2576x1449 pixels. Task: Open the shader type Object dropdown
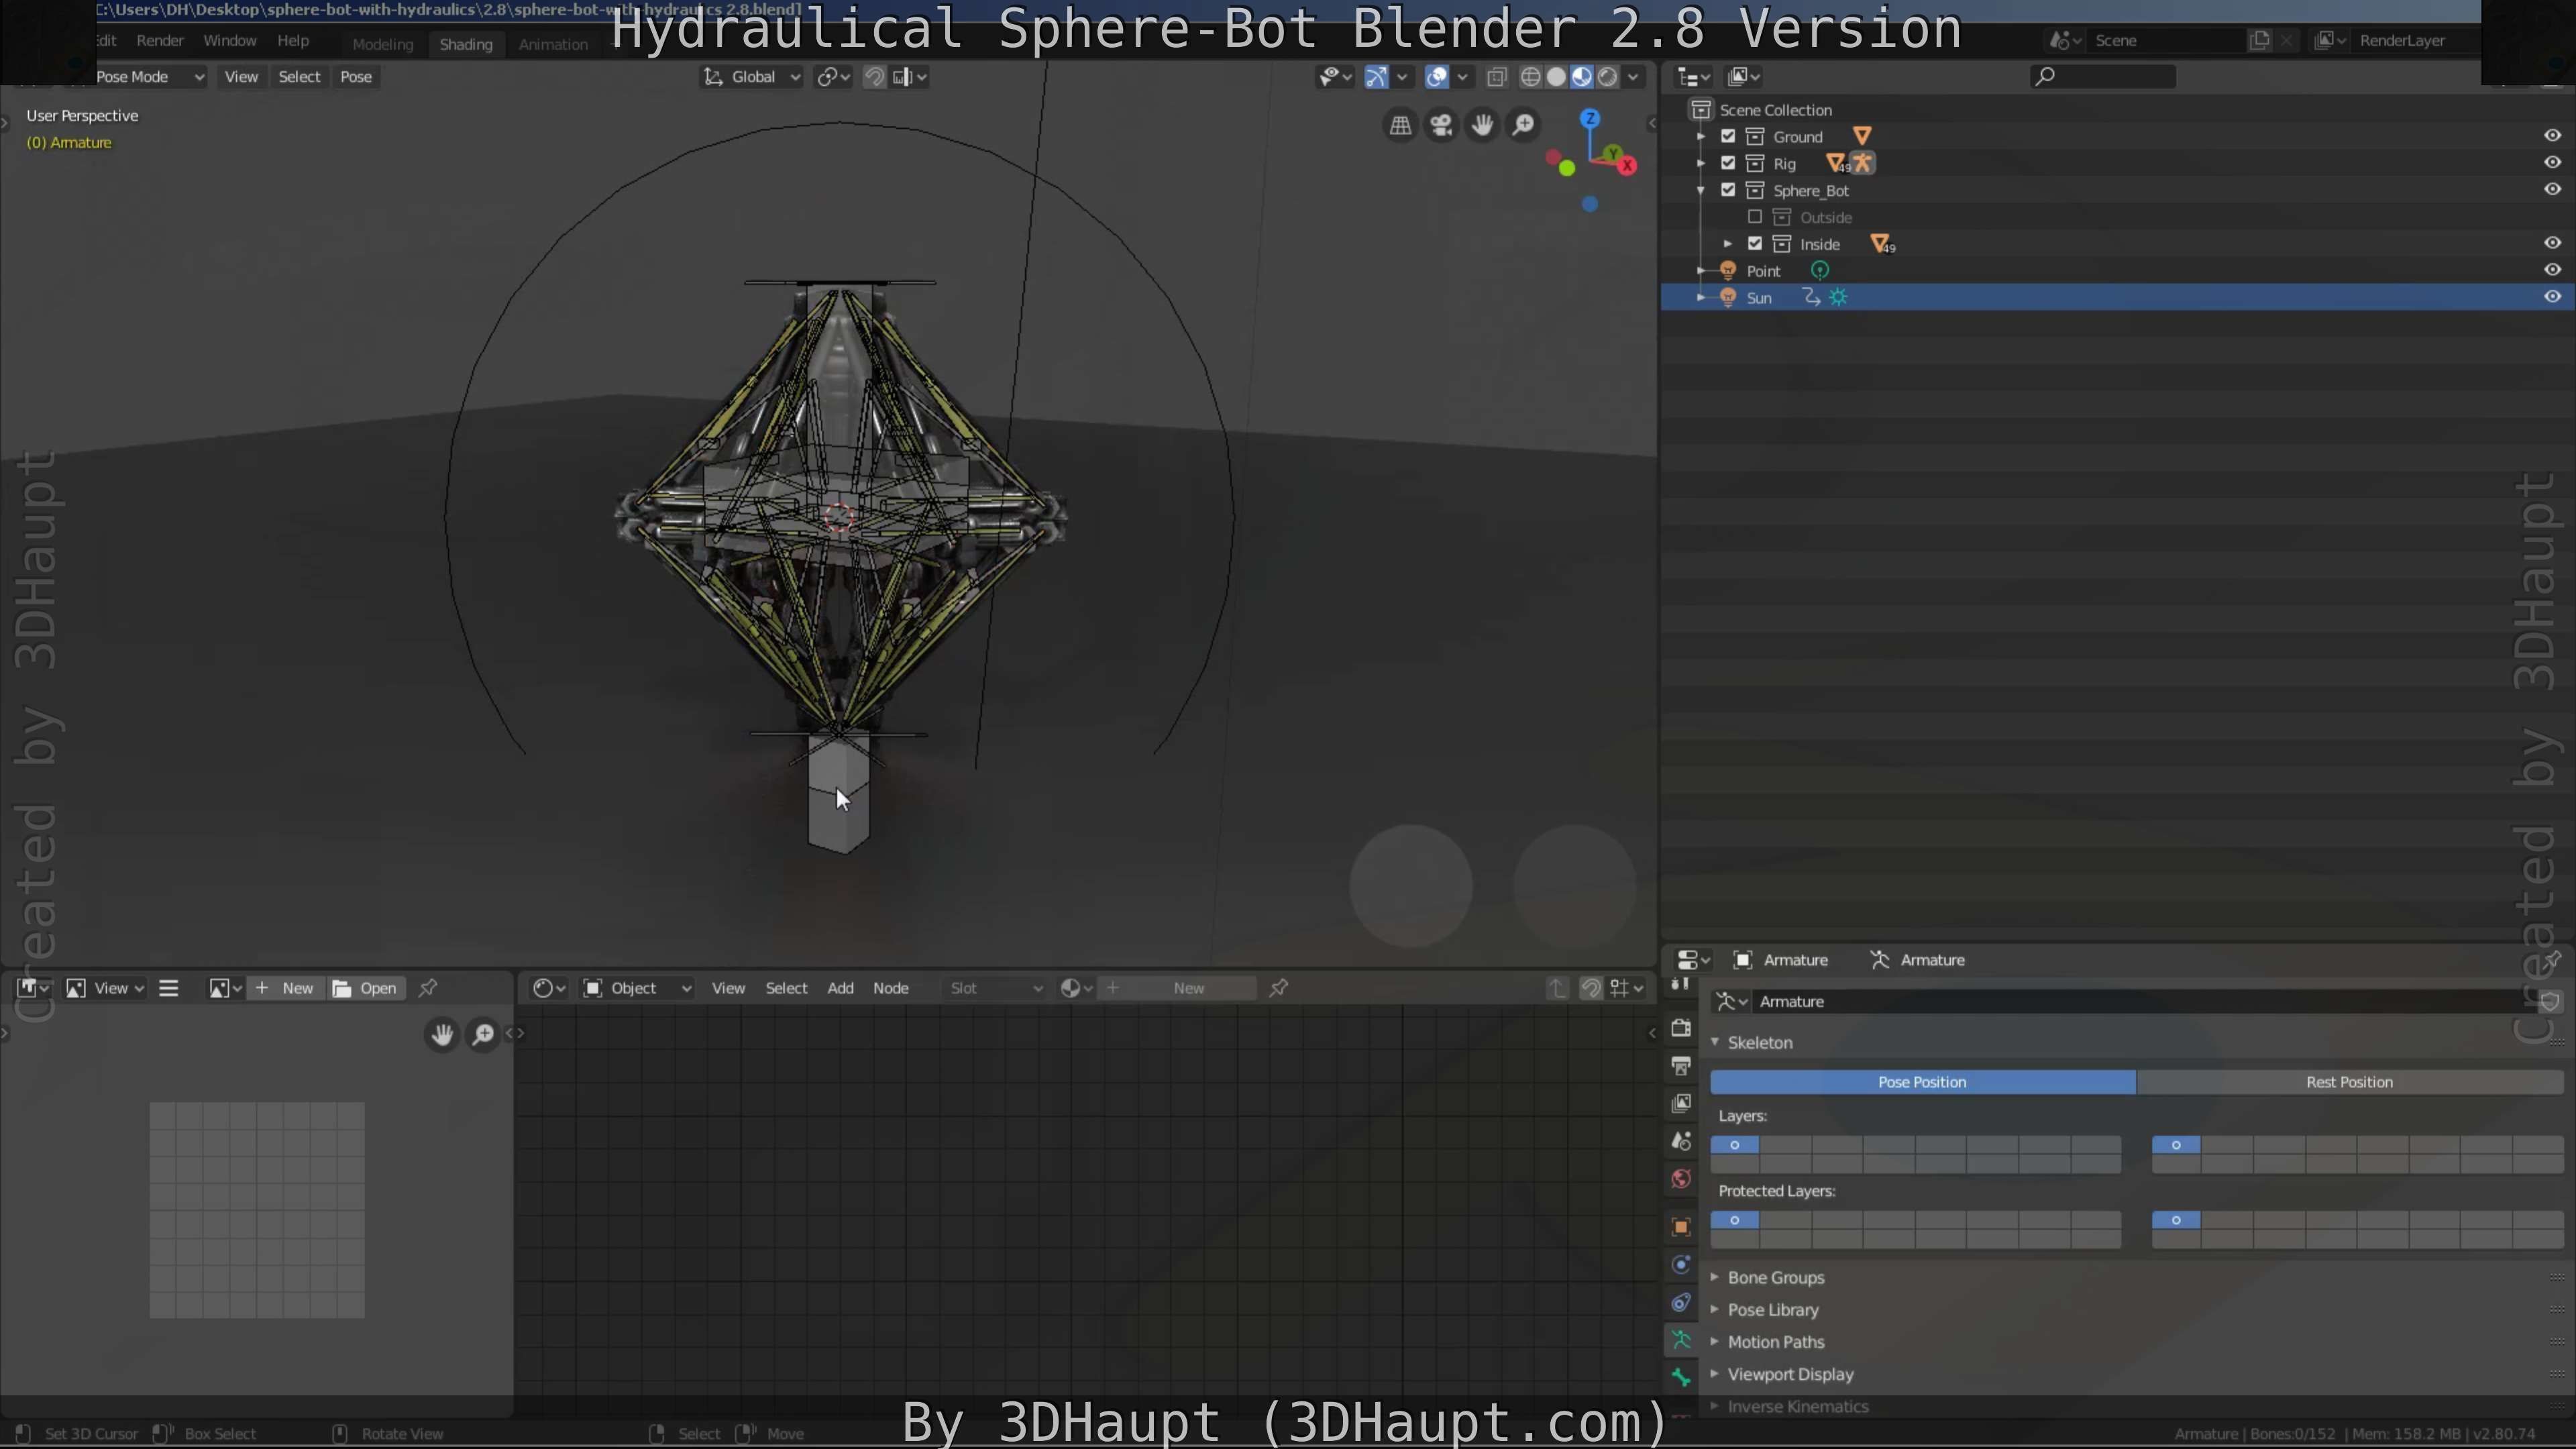pyautogui.click(x=637, y=988)
